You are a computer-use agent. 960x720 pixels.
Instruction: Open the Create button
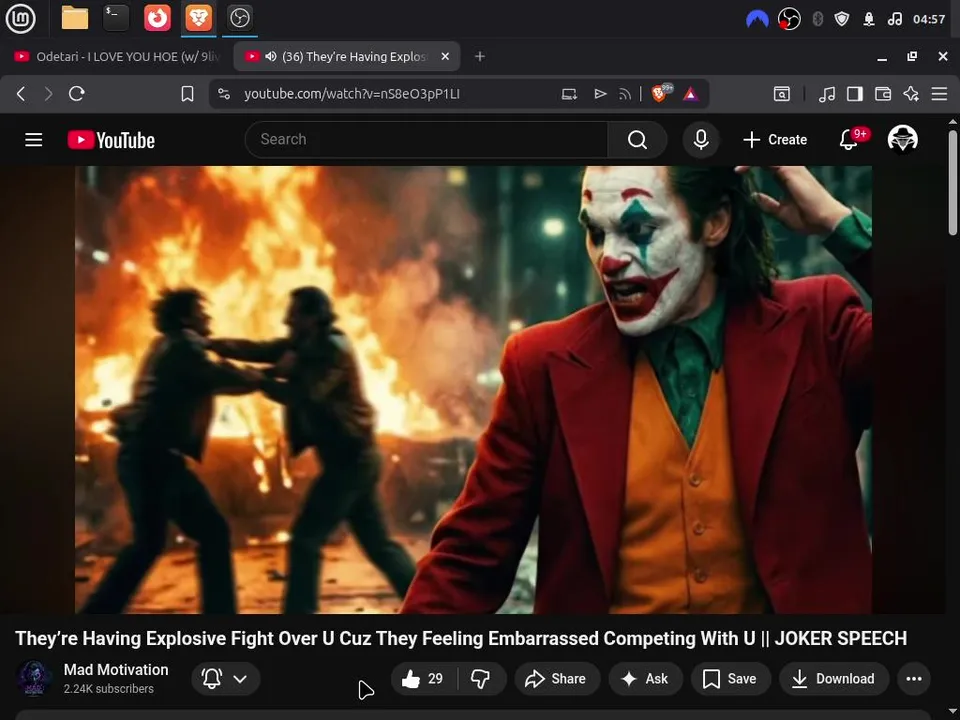pos(774,140)
